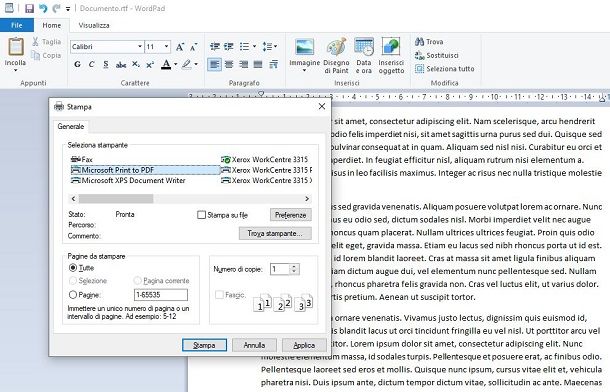Switch to the Home ribbon tab
The image size is (610, 392).
click(52, 25)
